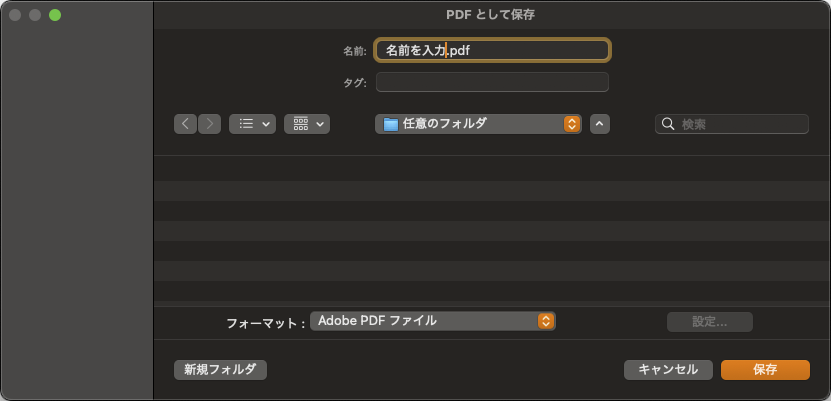Click the orange arrows on the format popup

546,321
